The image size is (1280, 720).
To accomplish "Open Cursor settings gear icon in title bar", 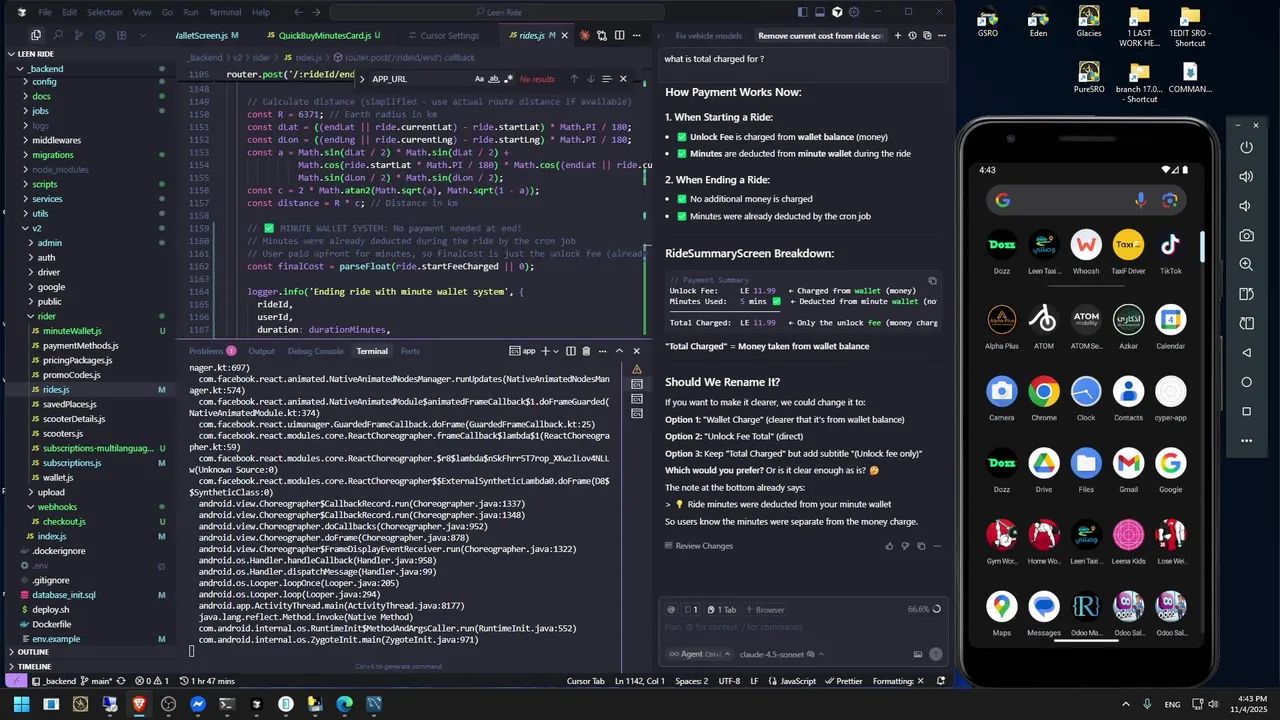I will [853, 12].
